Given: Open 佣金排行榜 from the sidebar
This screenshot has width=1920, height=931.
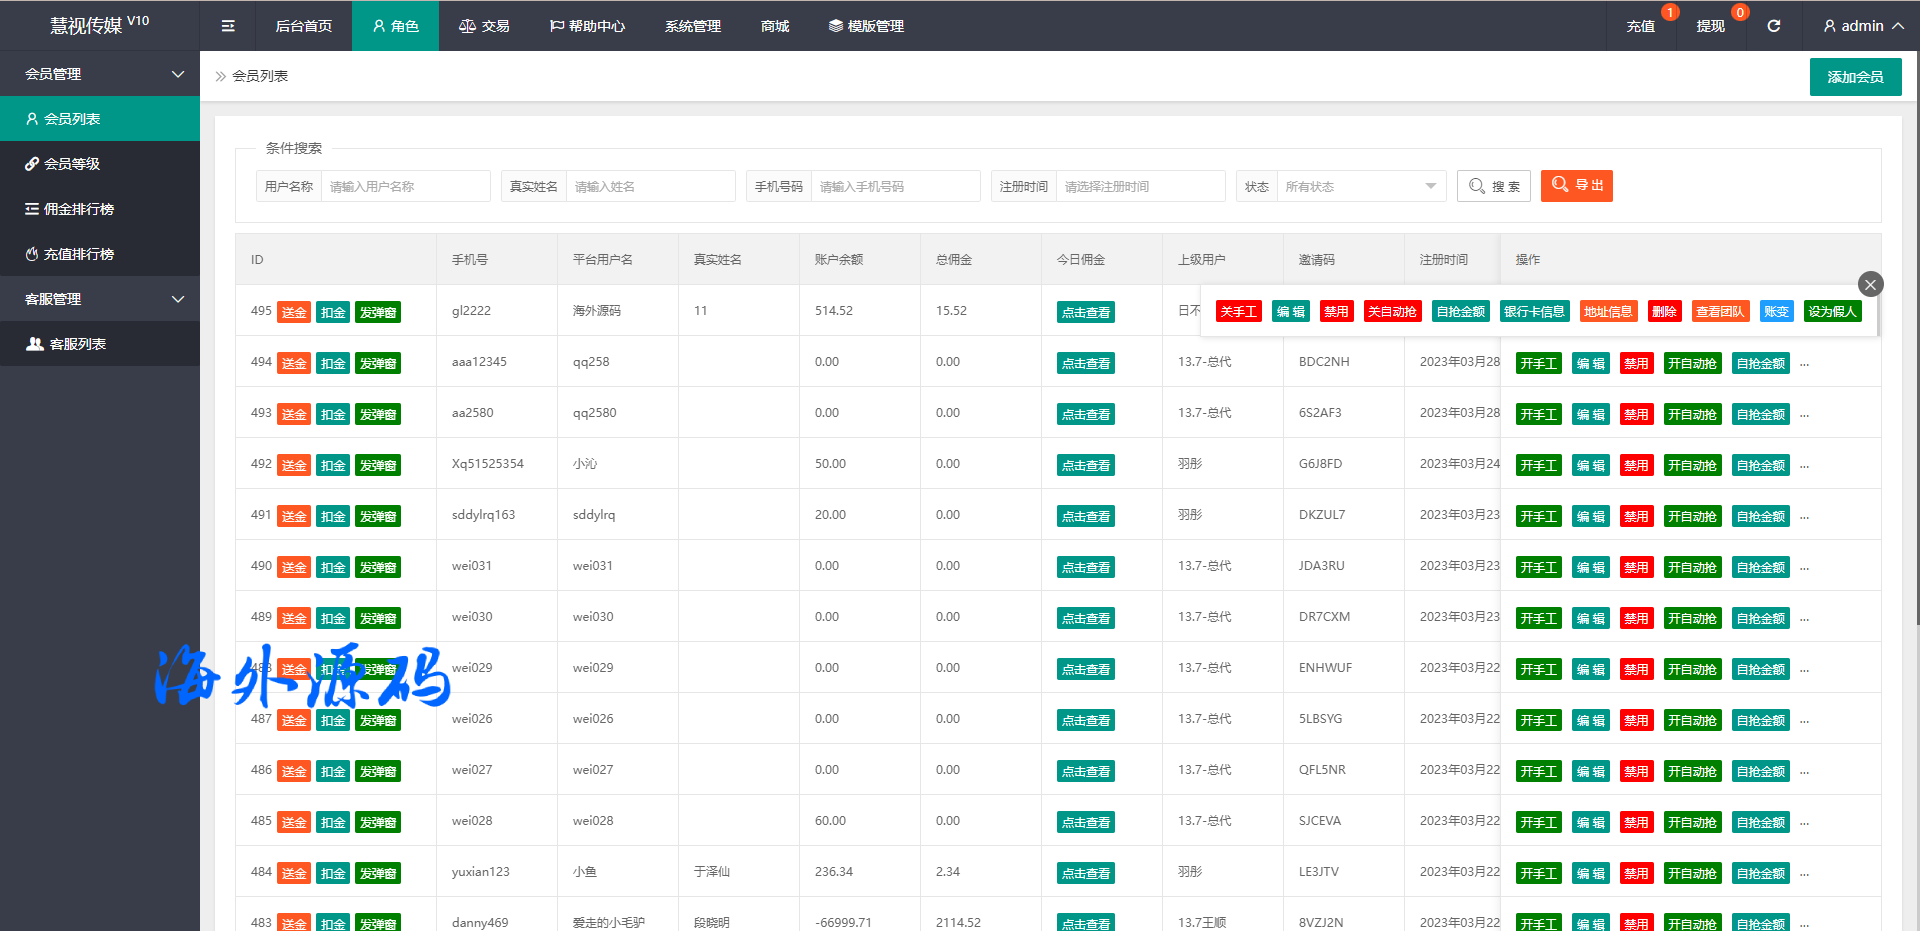Looking at the screenshot, I should [x=79, y=209].
